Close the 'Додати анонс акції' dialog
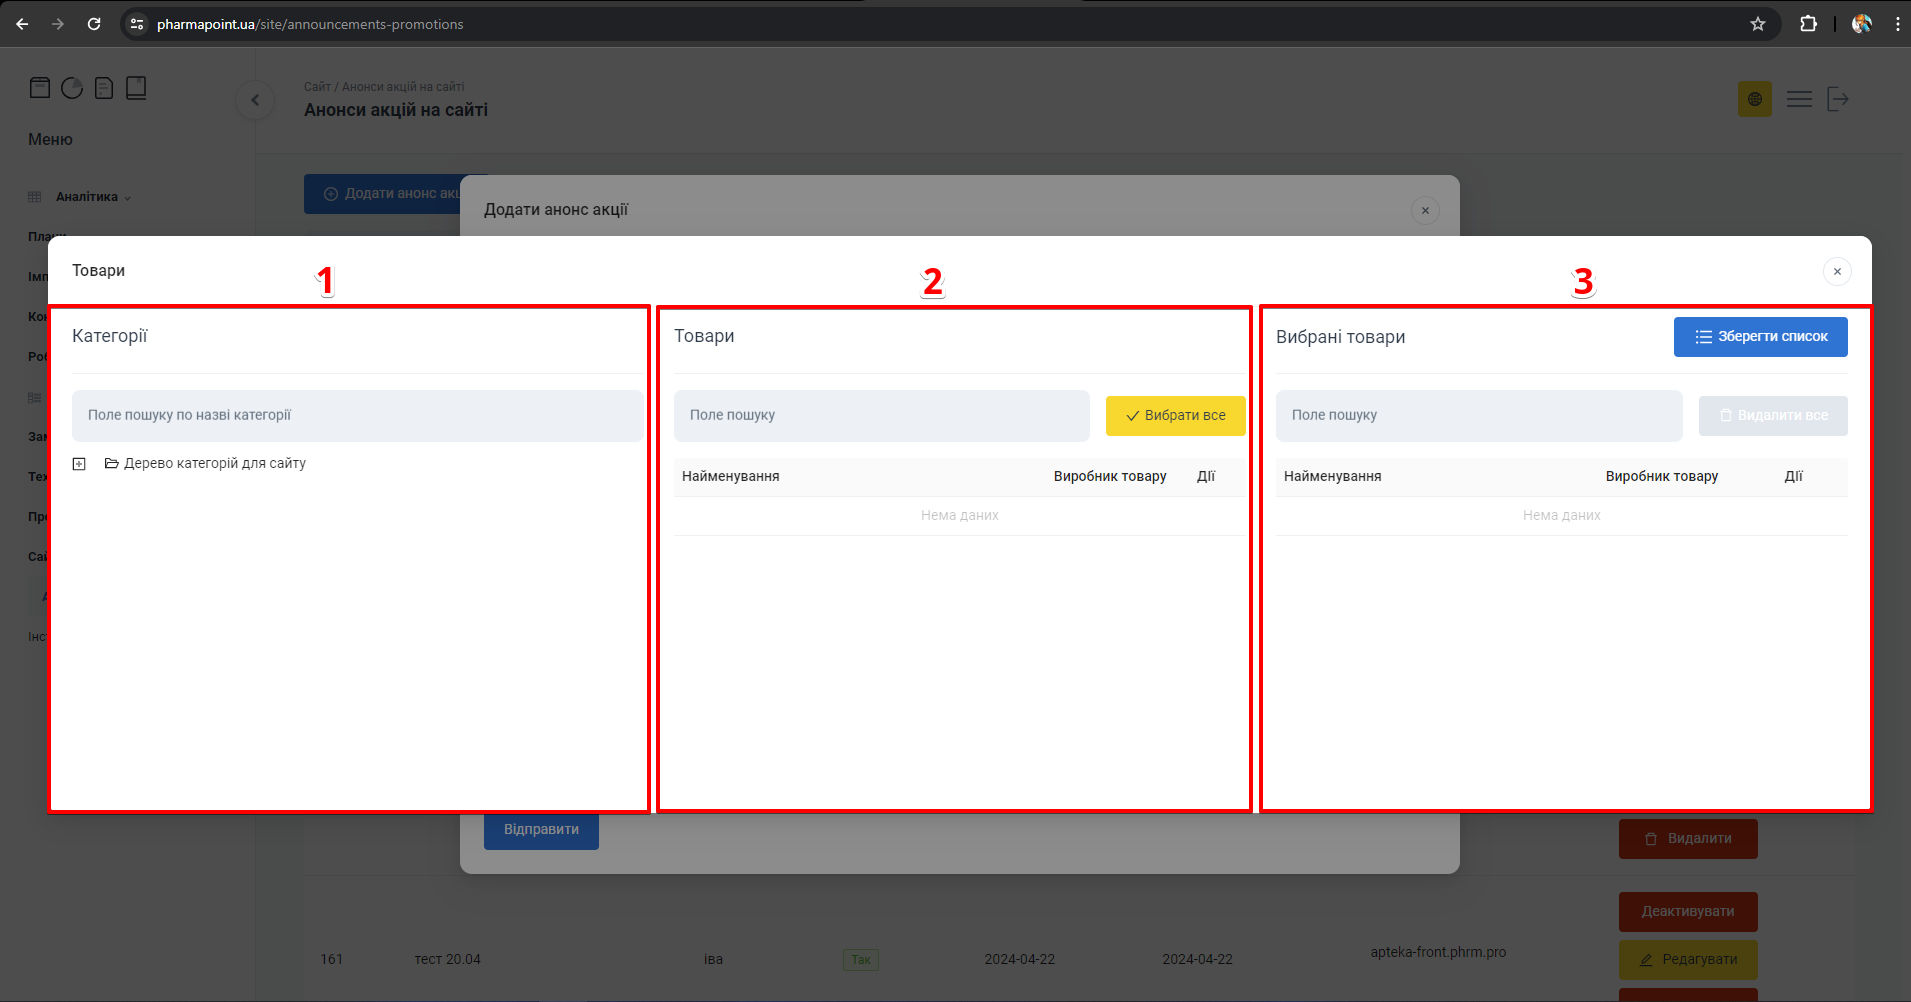 tap(1425, 211)
